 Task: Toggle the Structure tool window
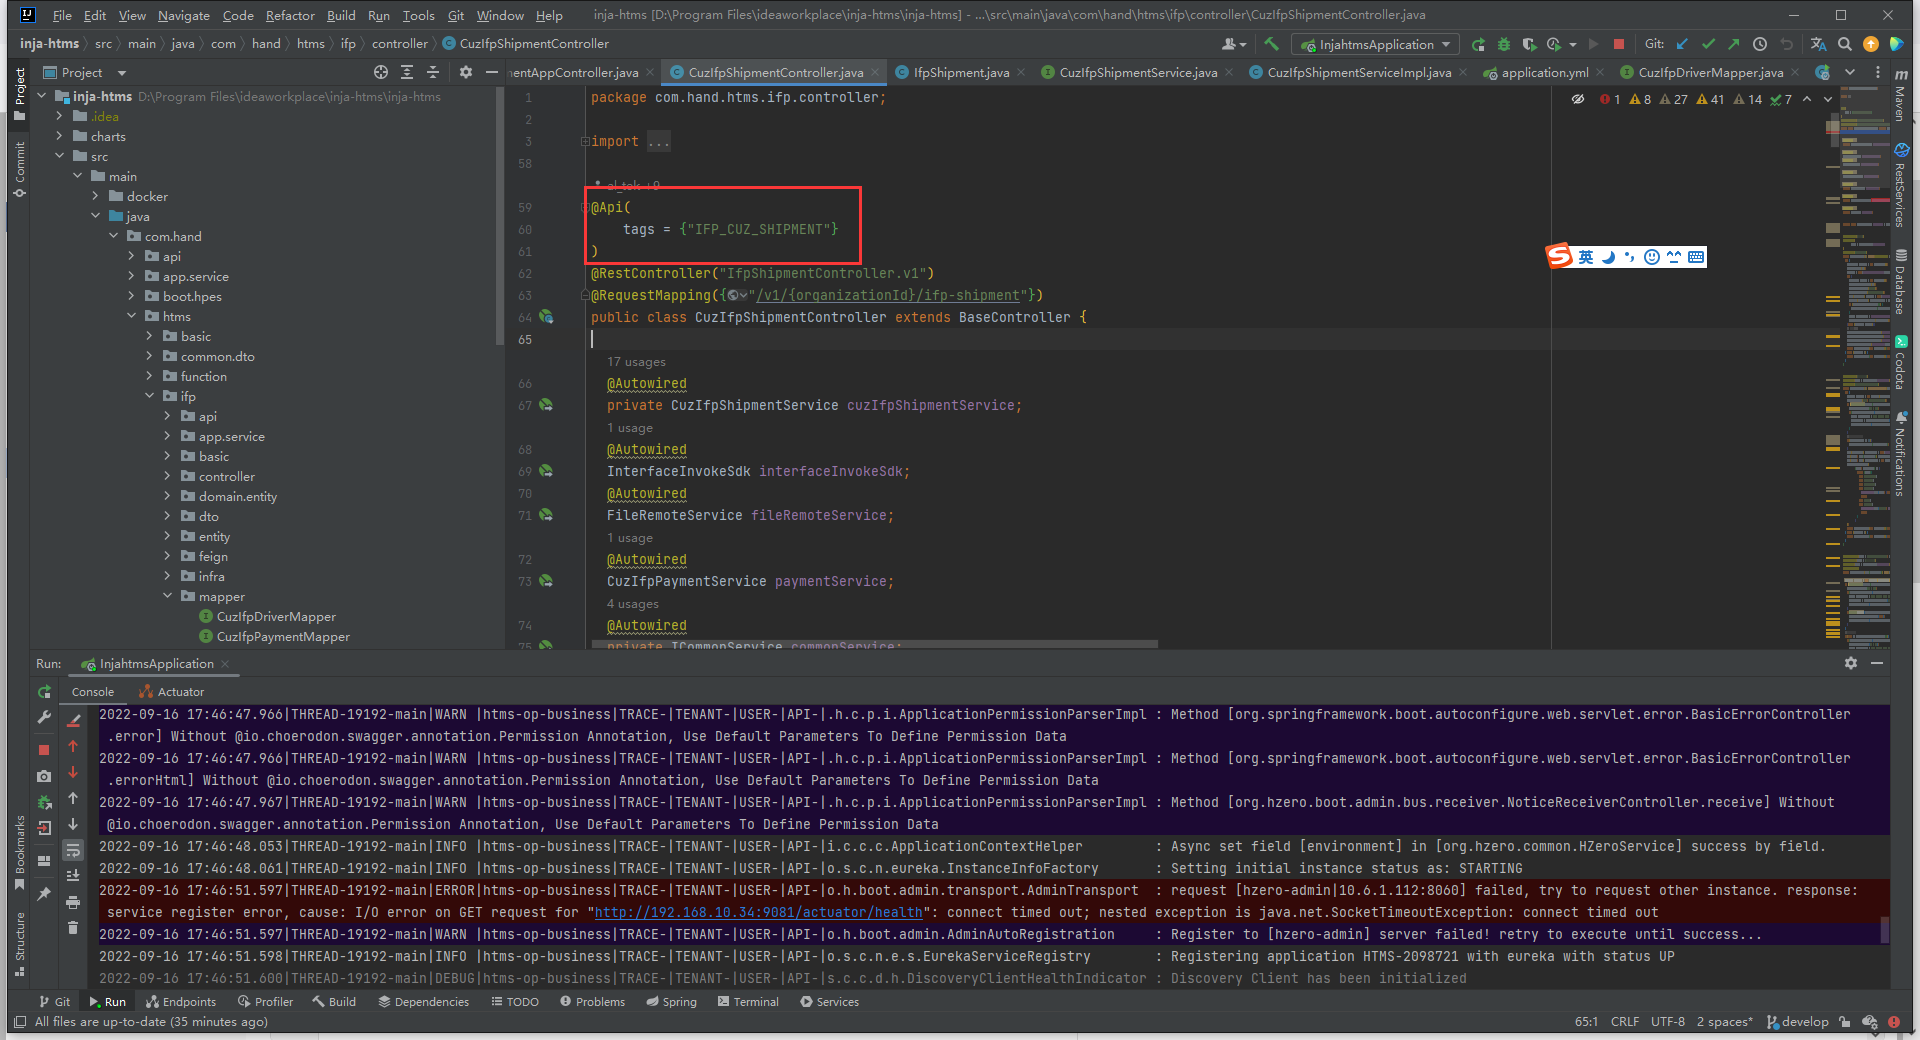pyautogui.click(x=19, y=943)
